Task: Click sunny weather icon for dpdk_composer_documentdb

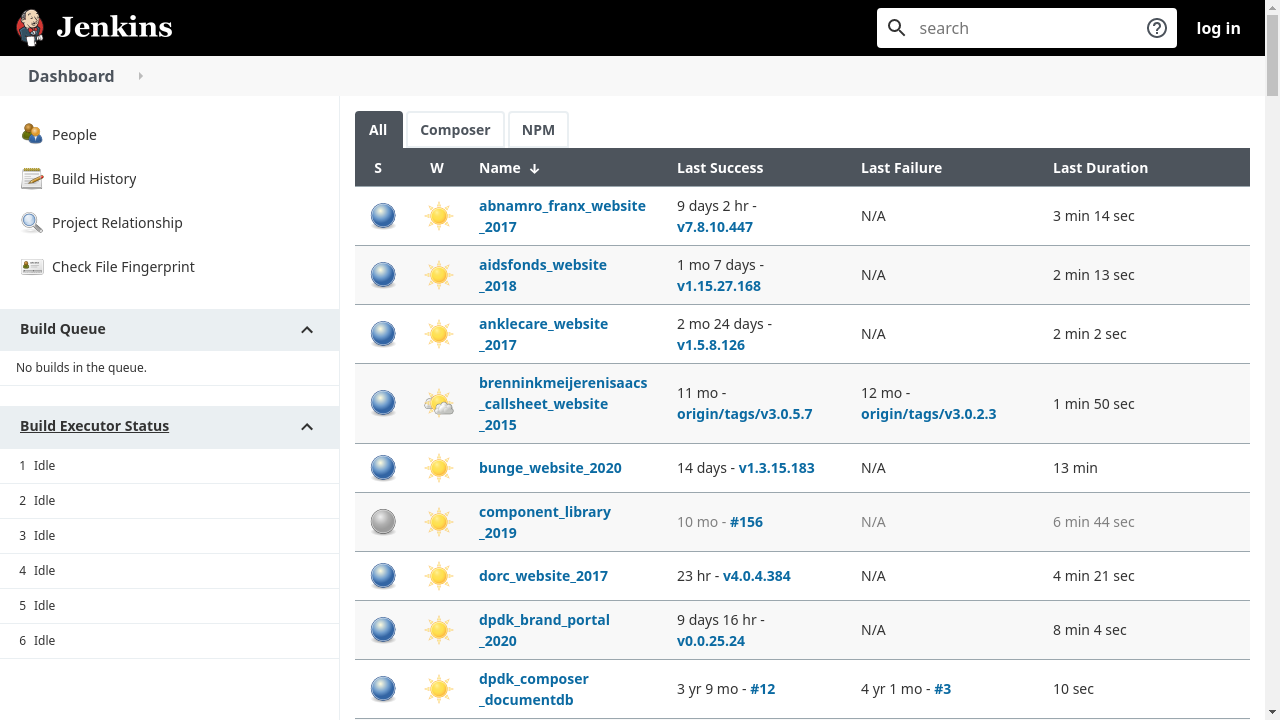Action: 438,689
